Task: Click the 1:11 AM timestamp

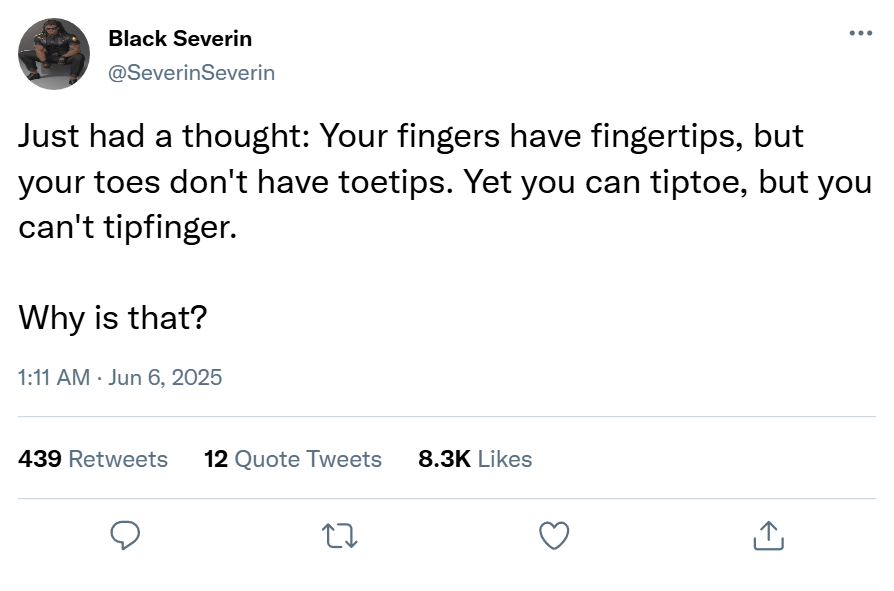Action: coord(54,377)
